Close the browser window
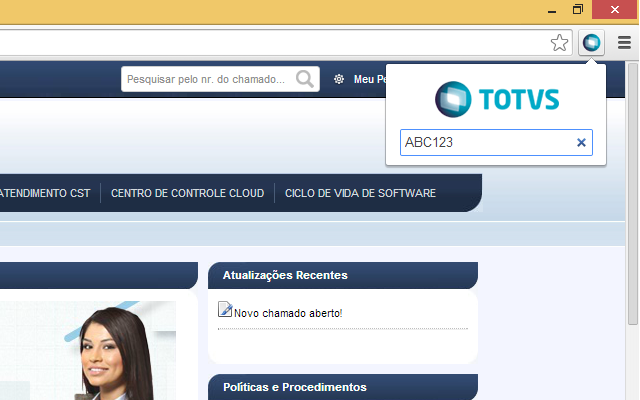The height and width of the screenshot is (400, 640). (615, 9)
